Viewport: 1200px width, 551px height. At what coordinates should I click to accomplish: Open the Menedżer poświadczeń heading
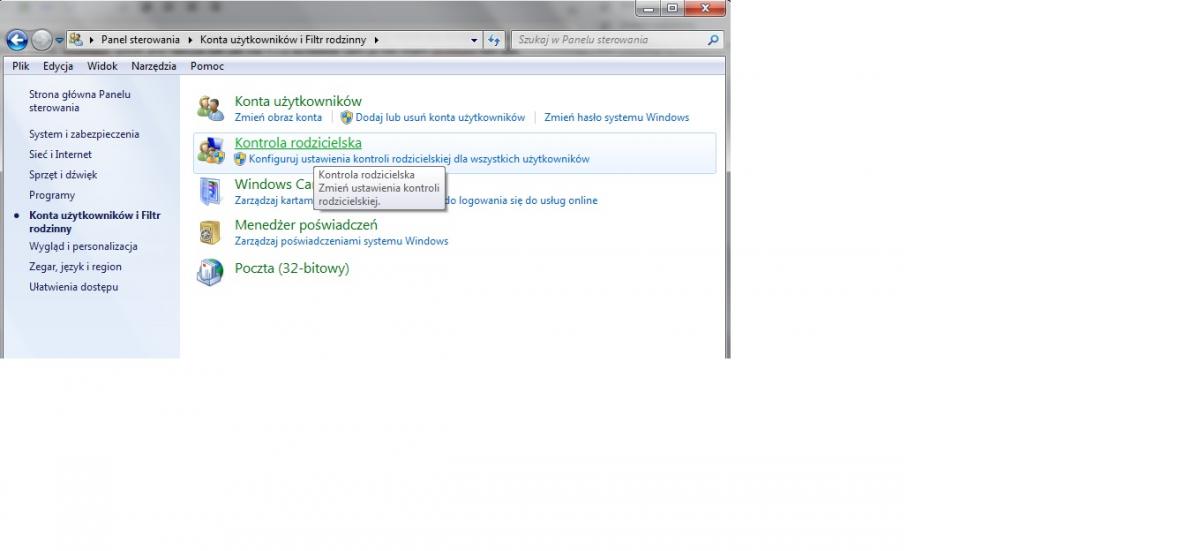306,225
